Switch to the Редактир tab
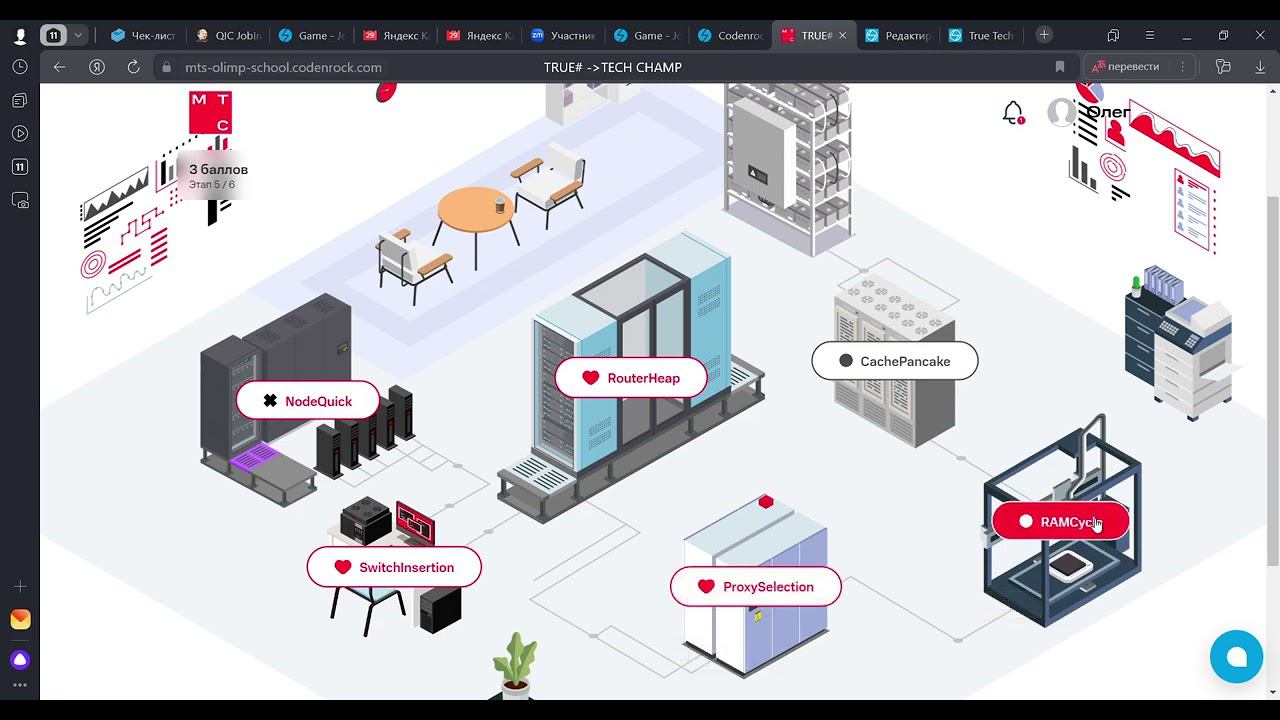 pos(897,35)
